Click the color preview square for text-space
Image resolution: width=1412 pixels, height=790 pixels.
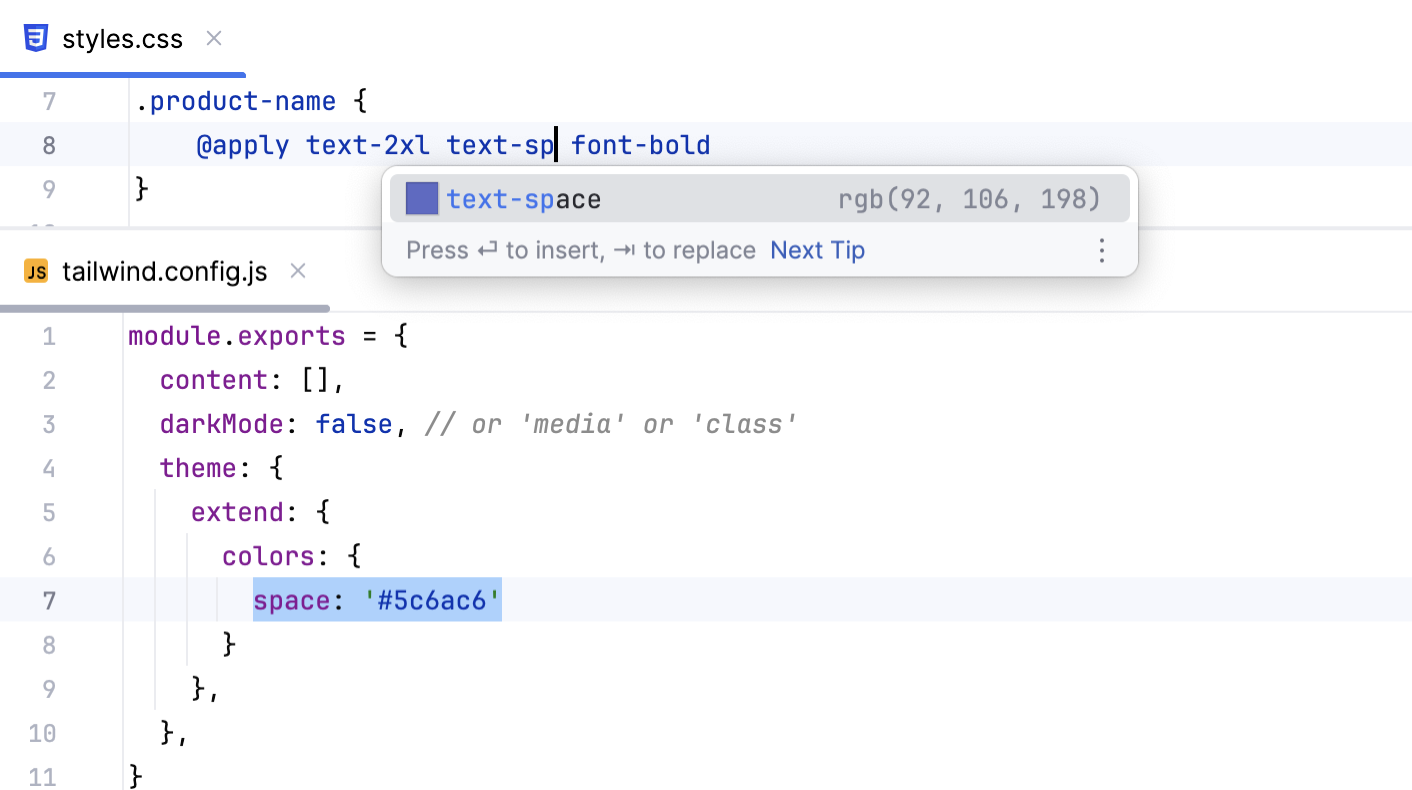pyautogui.click(x=421, y=198)
